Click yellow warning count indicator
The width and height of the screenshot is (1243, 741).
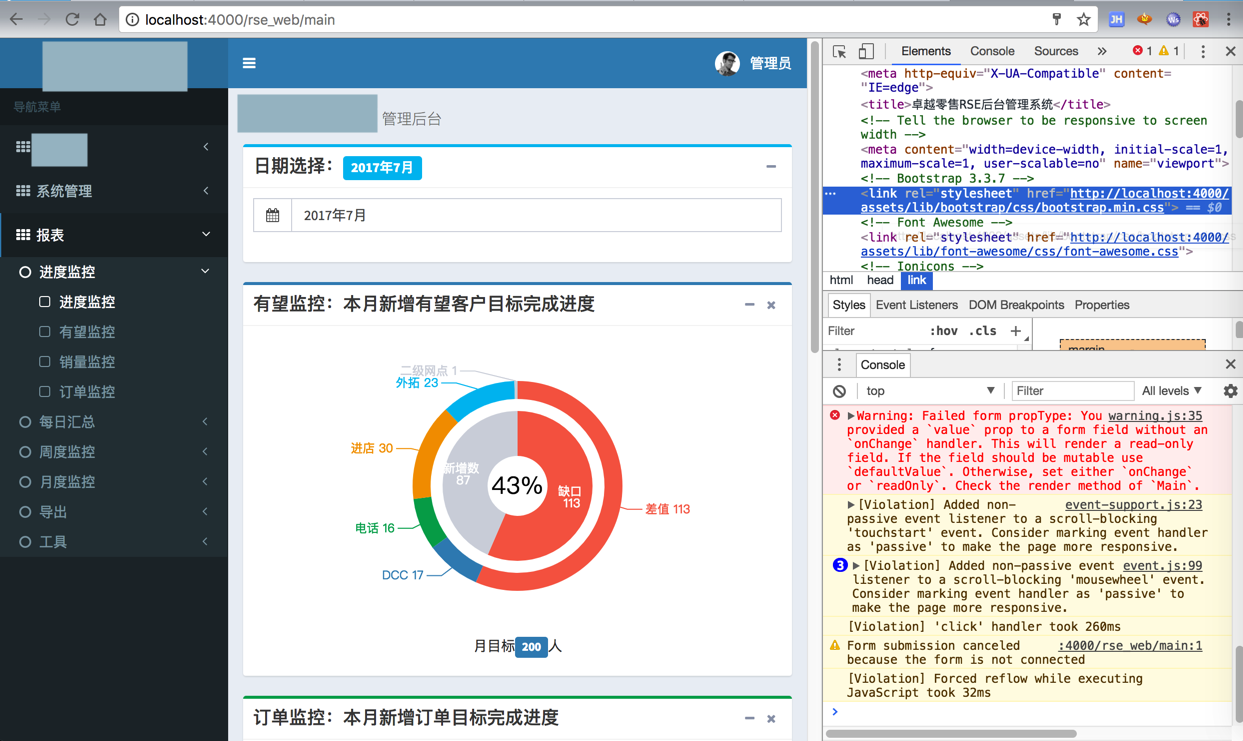tap(1169, 51)
